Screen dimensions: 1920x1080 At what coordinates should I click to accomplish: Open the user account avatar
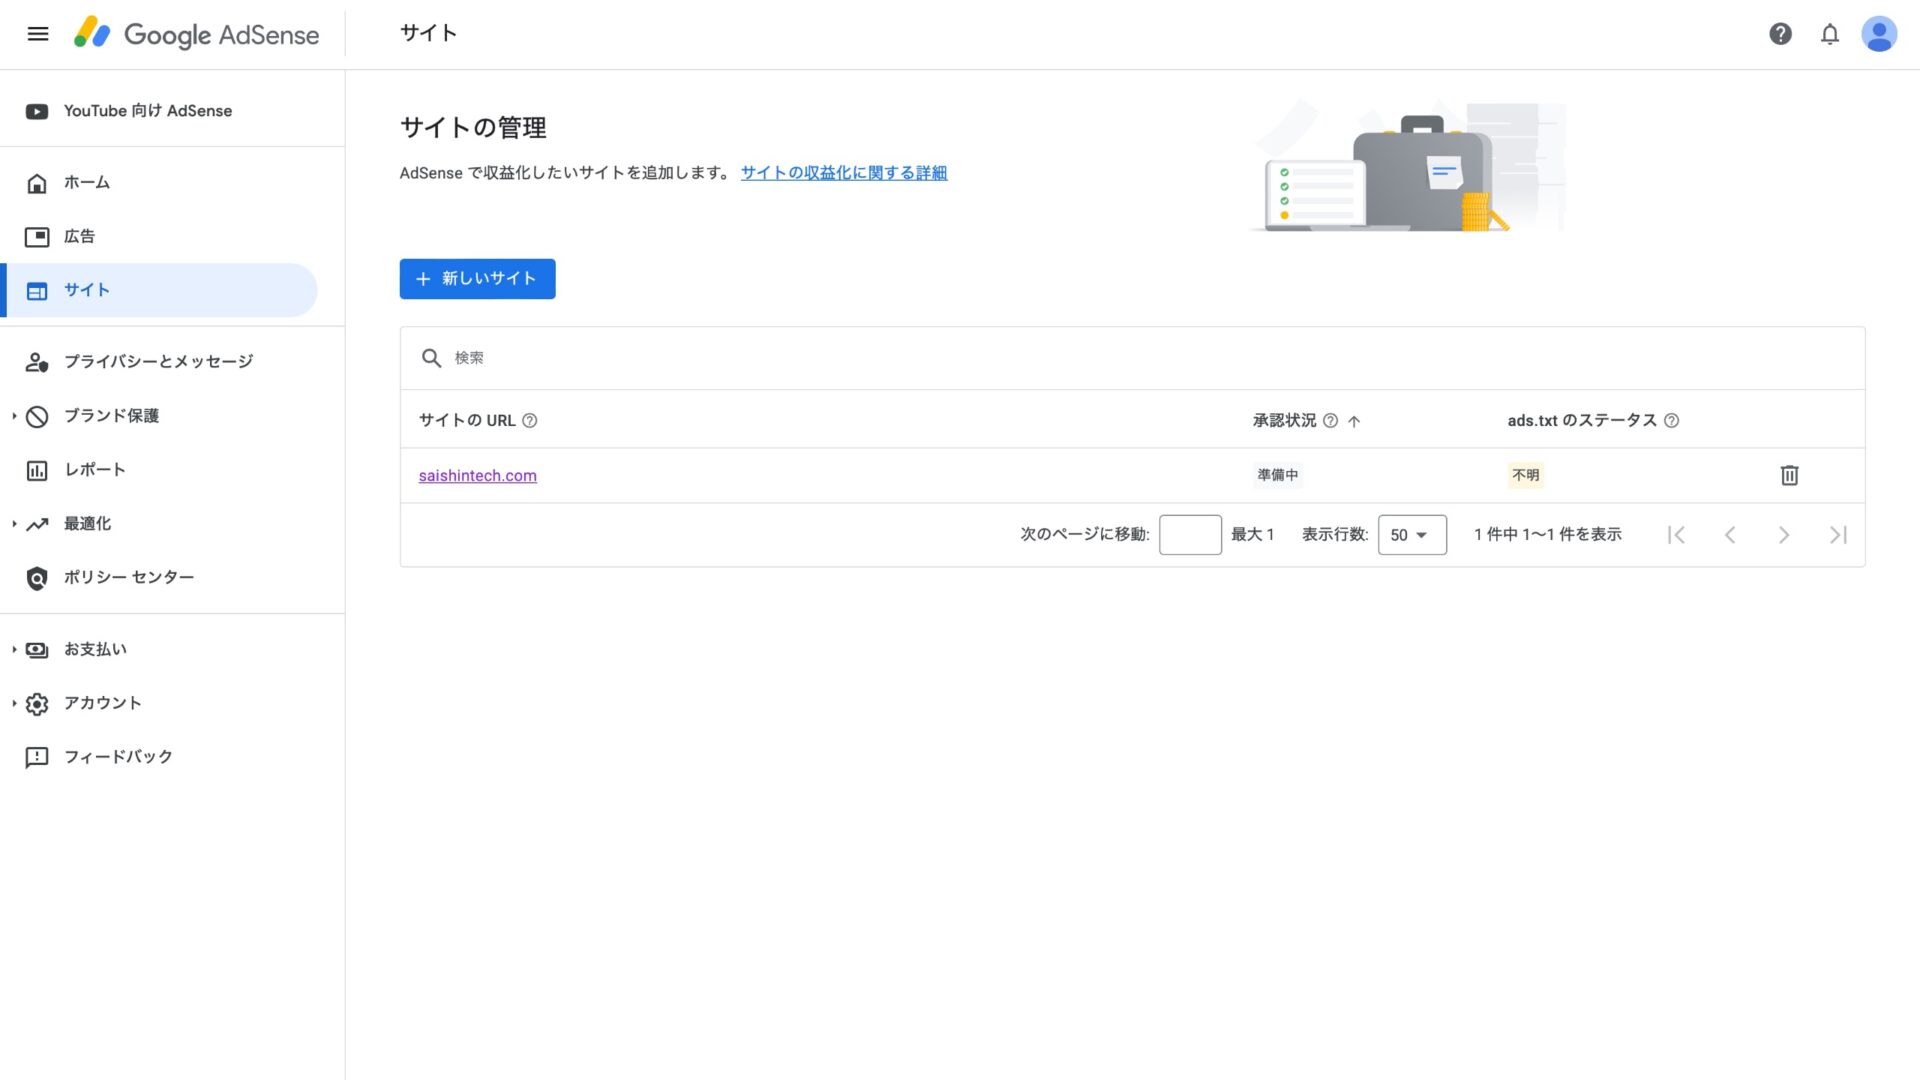[x=1878, y=34]
